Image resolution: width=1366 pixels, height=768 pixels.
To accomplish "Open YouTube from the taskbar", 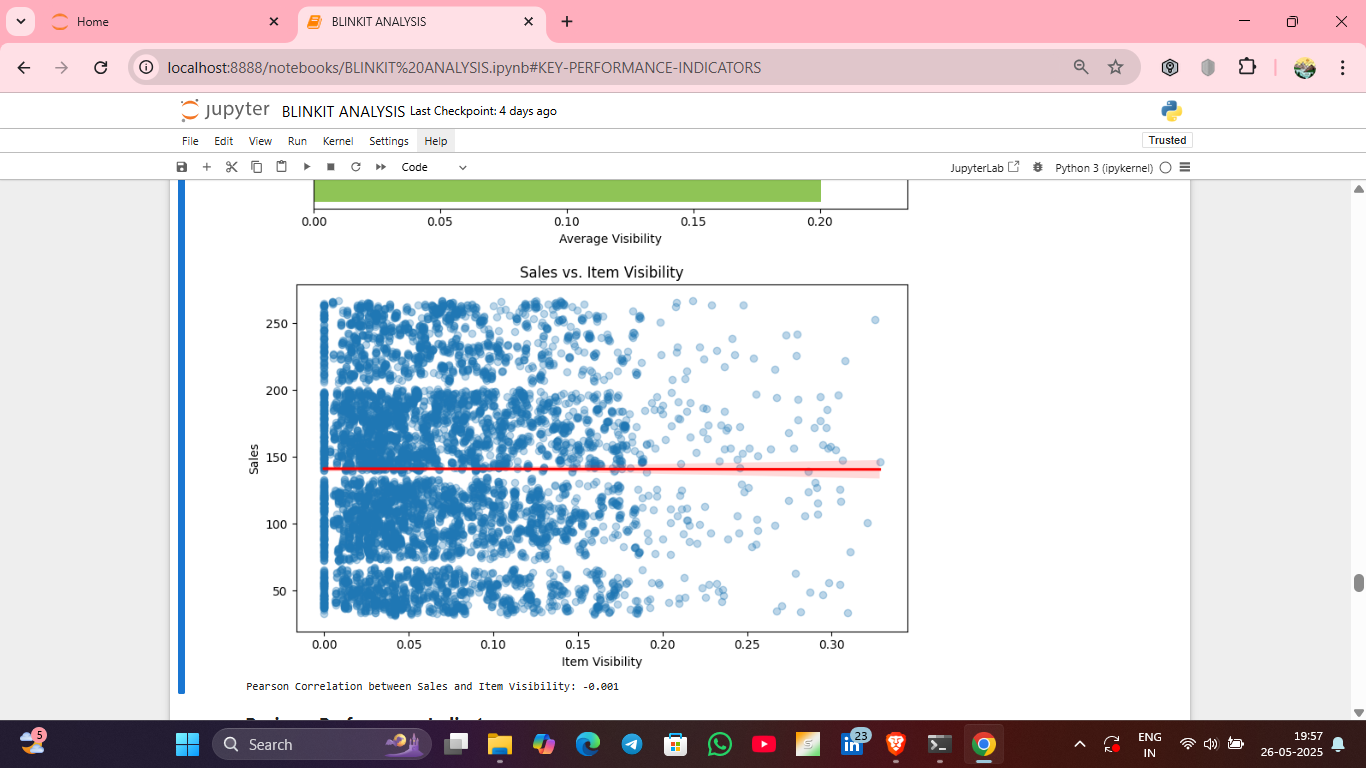I will click(763, 744).
